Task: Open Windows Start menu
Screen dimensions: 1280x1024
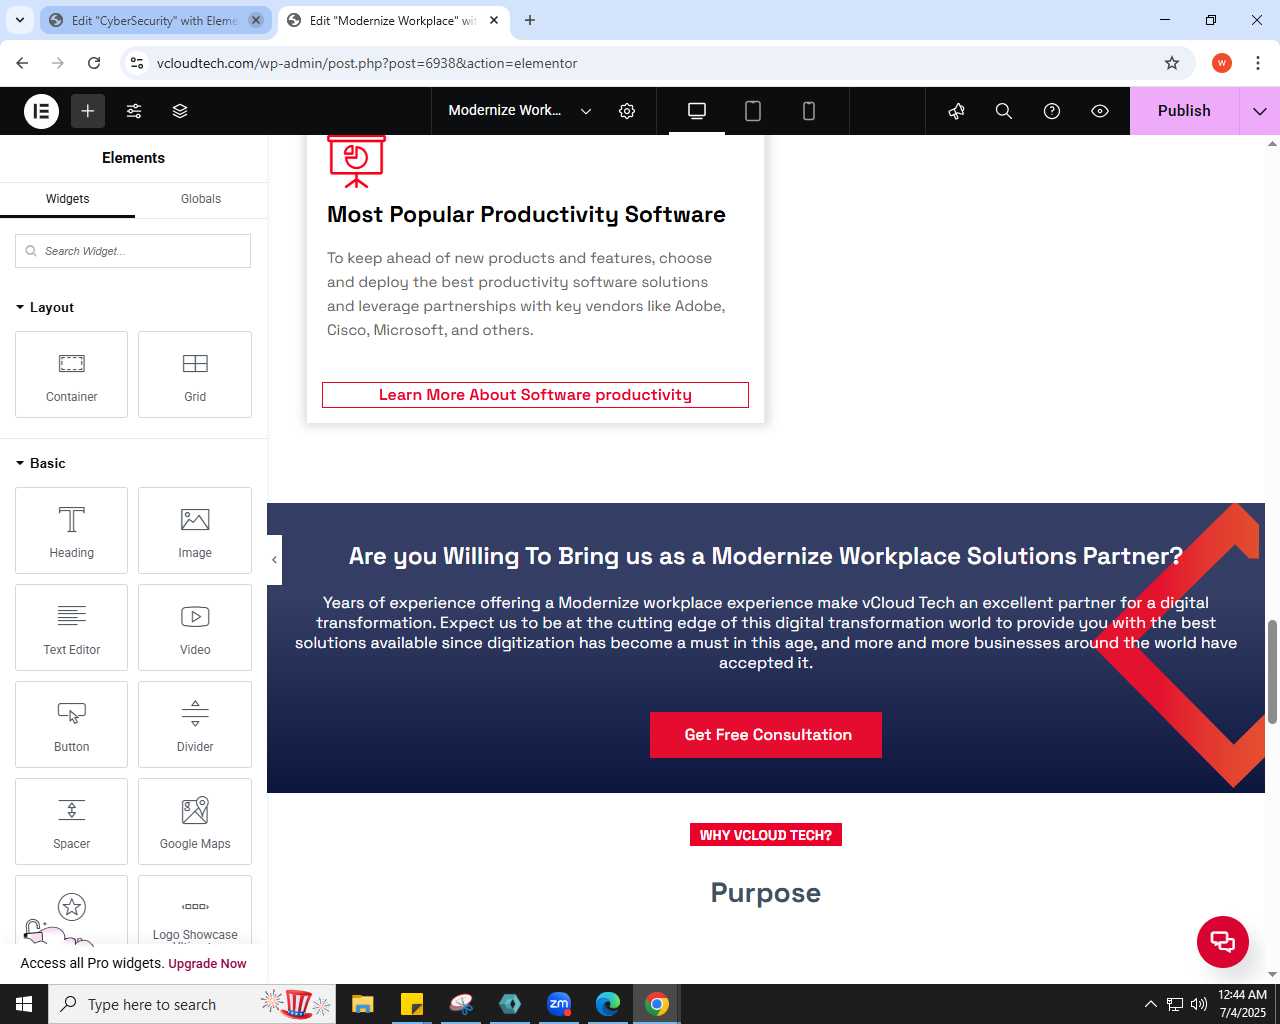Action: tap(24, 1004)
